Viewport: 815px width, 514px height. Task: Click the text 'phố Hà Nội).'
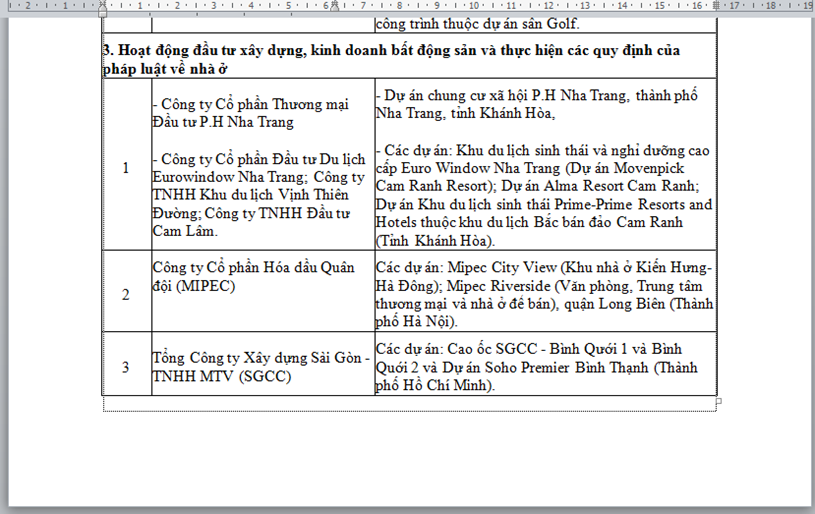point(416,322)
